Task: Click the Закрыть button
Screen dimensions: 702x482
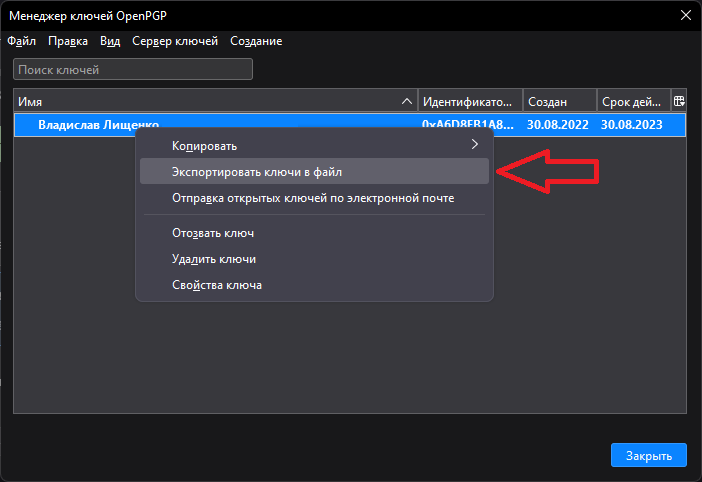Action: [x=649, y=455]
